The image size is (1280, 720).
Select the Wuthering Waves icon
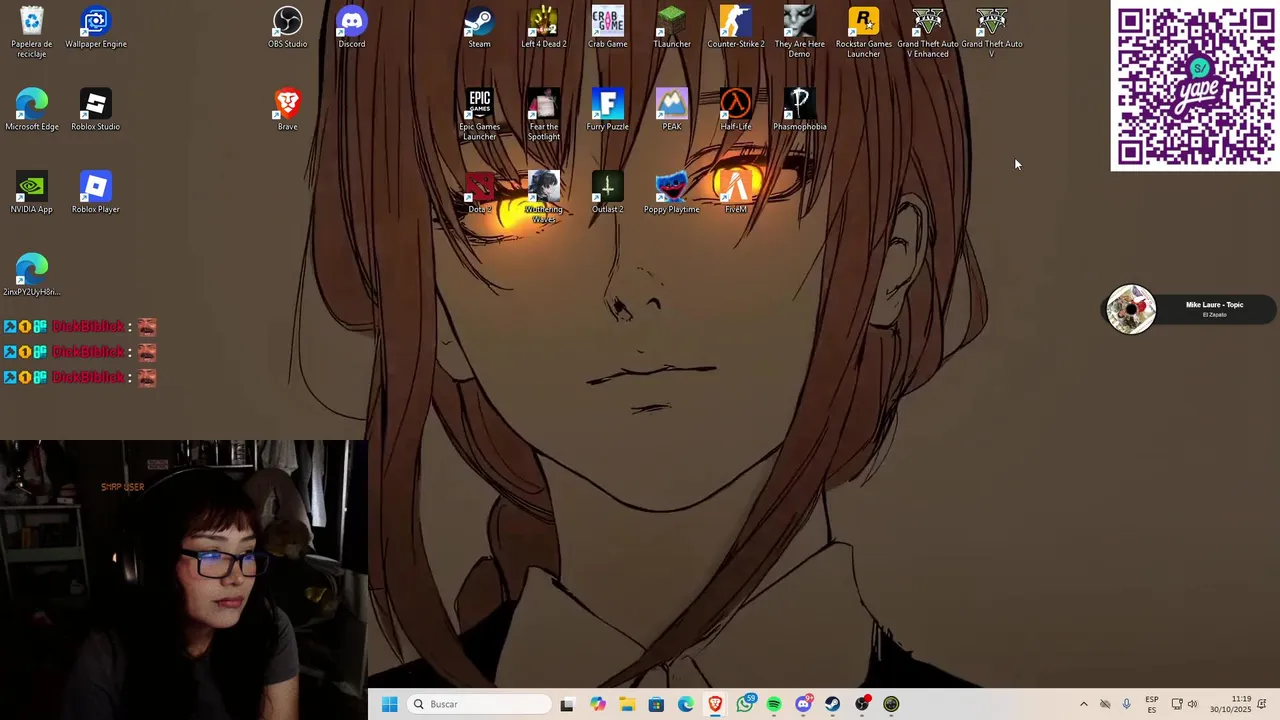pyautogui.click(x=544, y=198)
